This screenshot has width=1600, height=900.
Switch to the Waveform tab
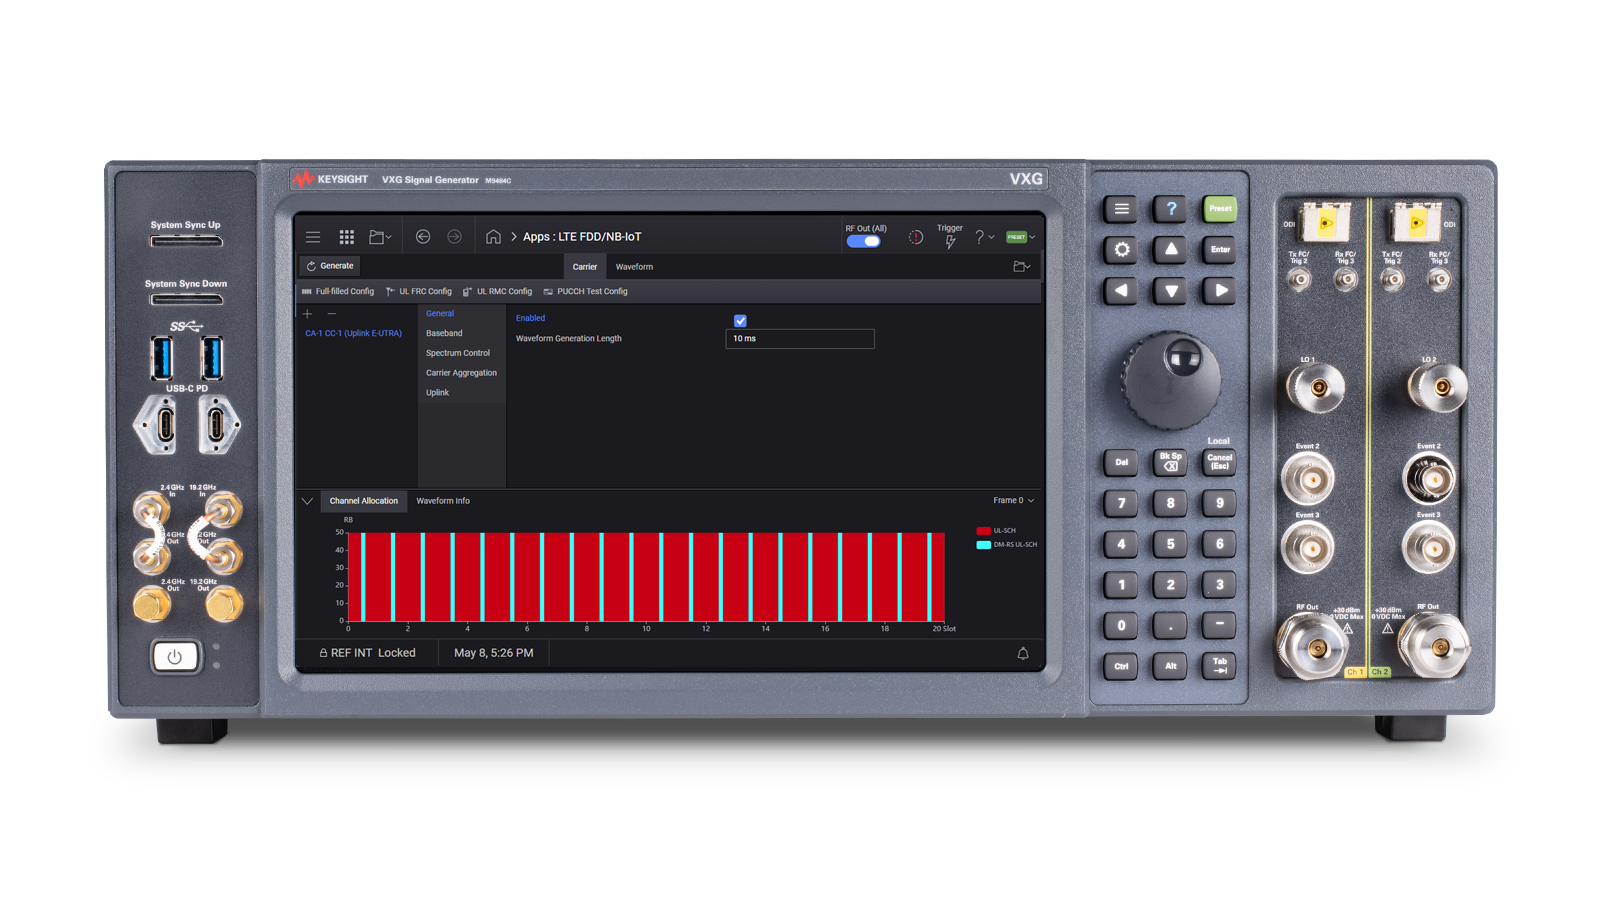pos(634,267)
